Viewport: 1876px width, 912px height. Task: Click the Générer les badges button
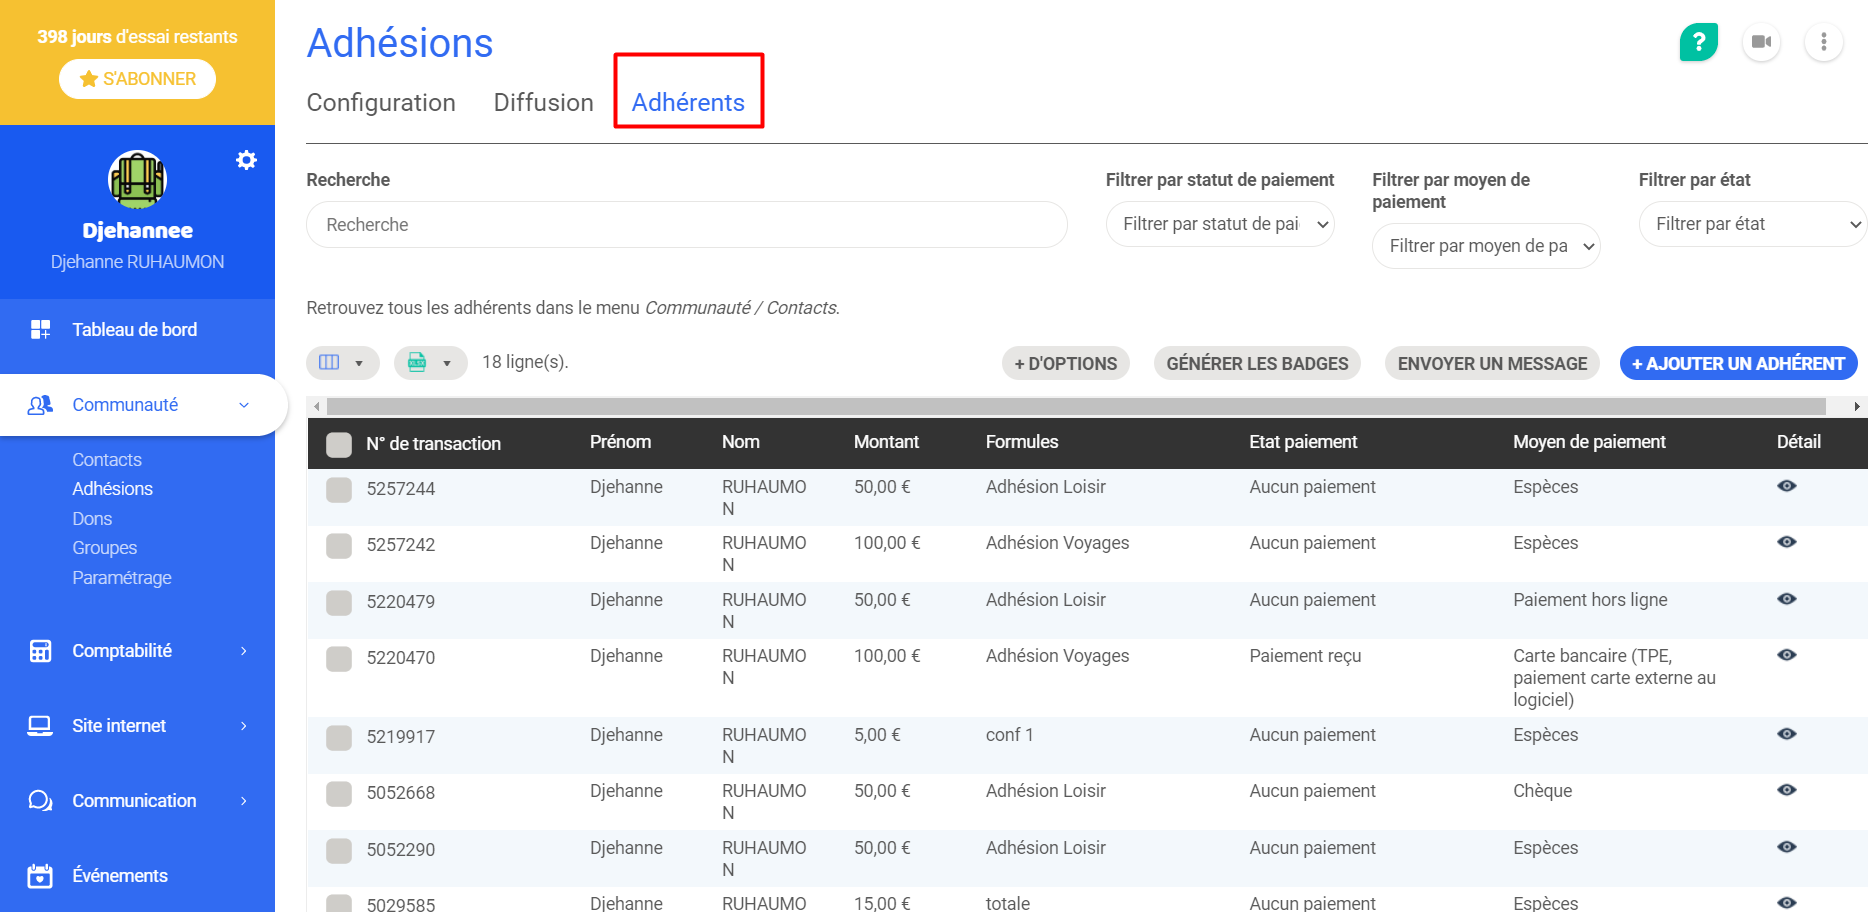1256,364
